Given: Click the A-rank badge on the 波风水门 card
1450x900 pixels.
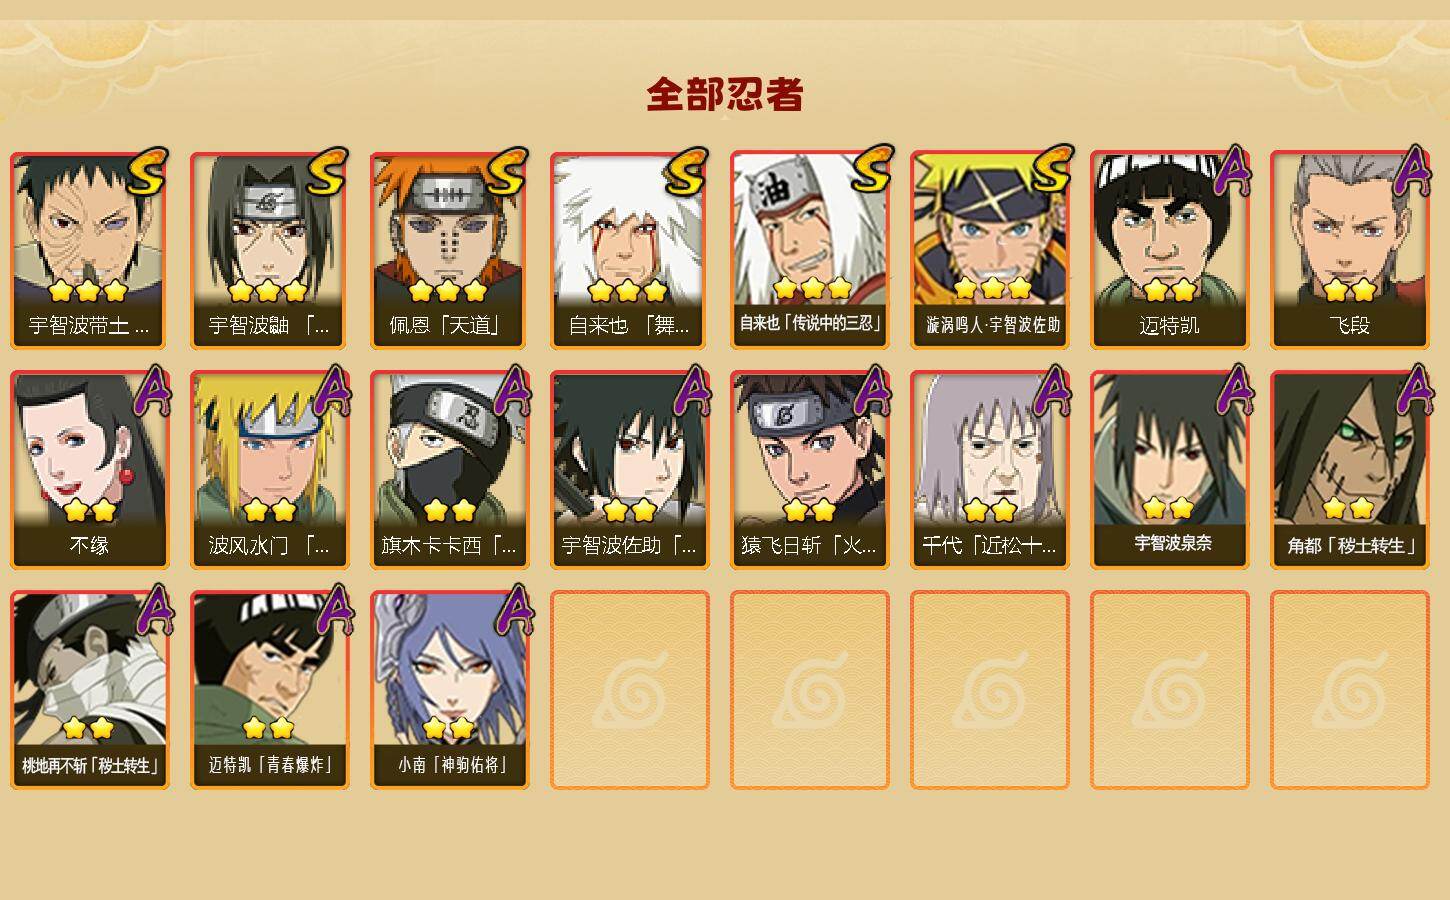Looking at the screenshot, I should click(332, 391).
